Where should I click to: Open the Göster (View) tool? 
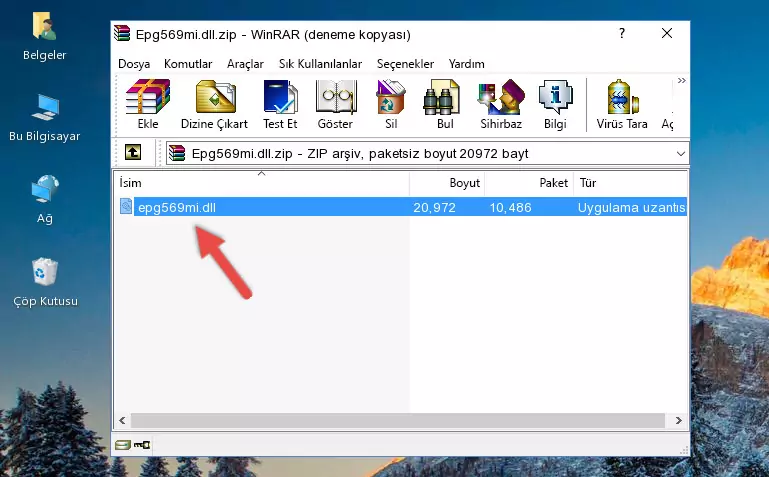(335, 104)
